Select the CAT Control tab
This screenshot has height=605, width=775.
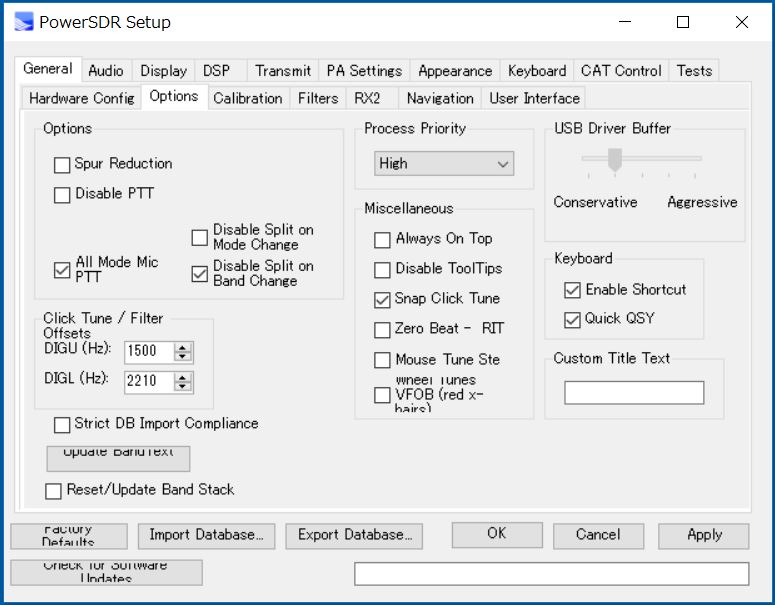(621, 71)
